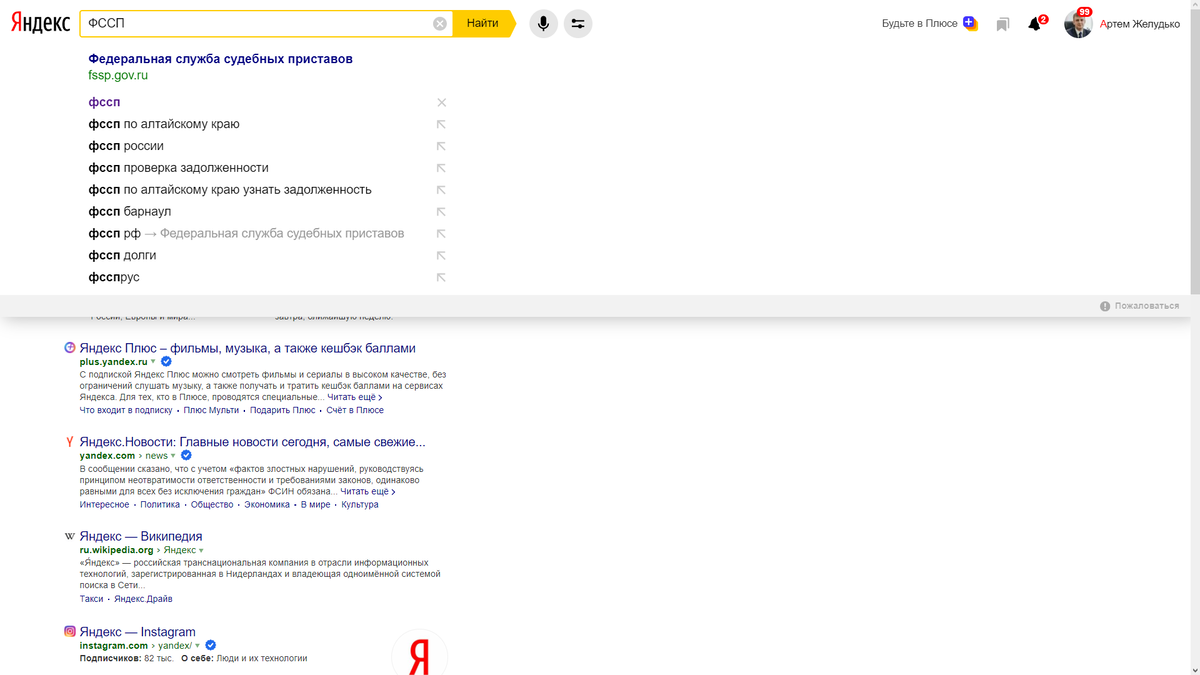Open the Культура news sitelink
This screenshot has height=675, width=1200.
[x=360, y=504]
